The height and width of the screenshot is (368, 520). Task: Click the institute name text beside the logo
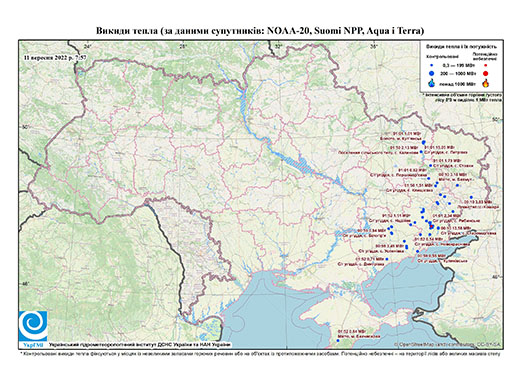click(140, 344)
